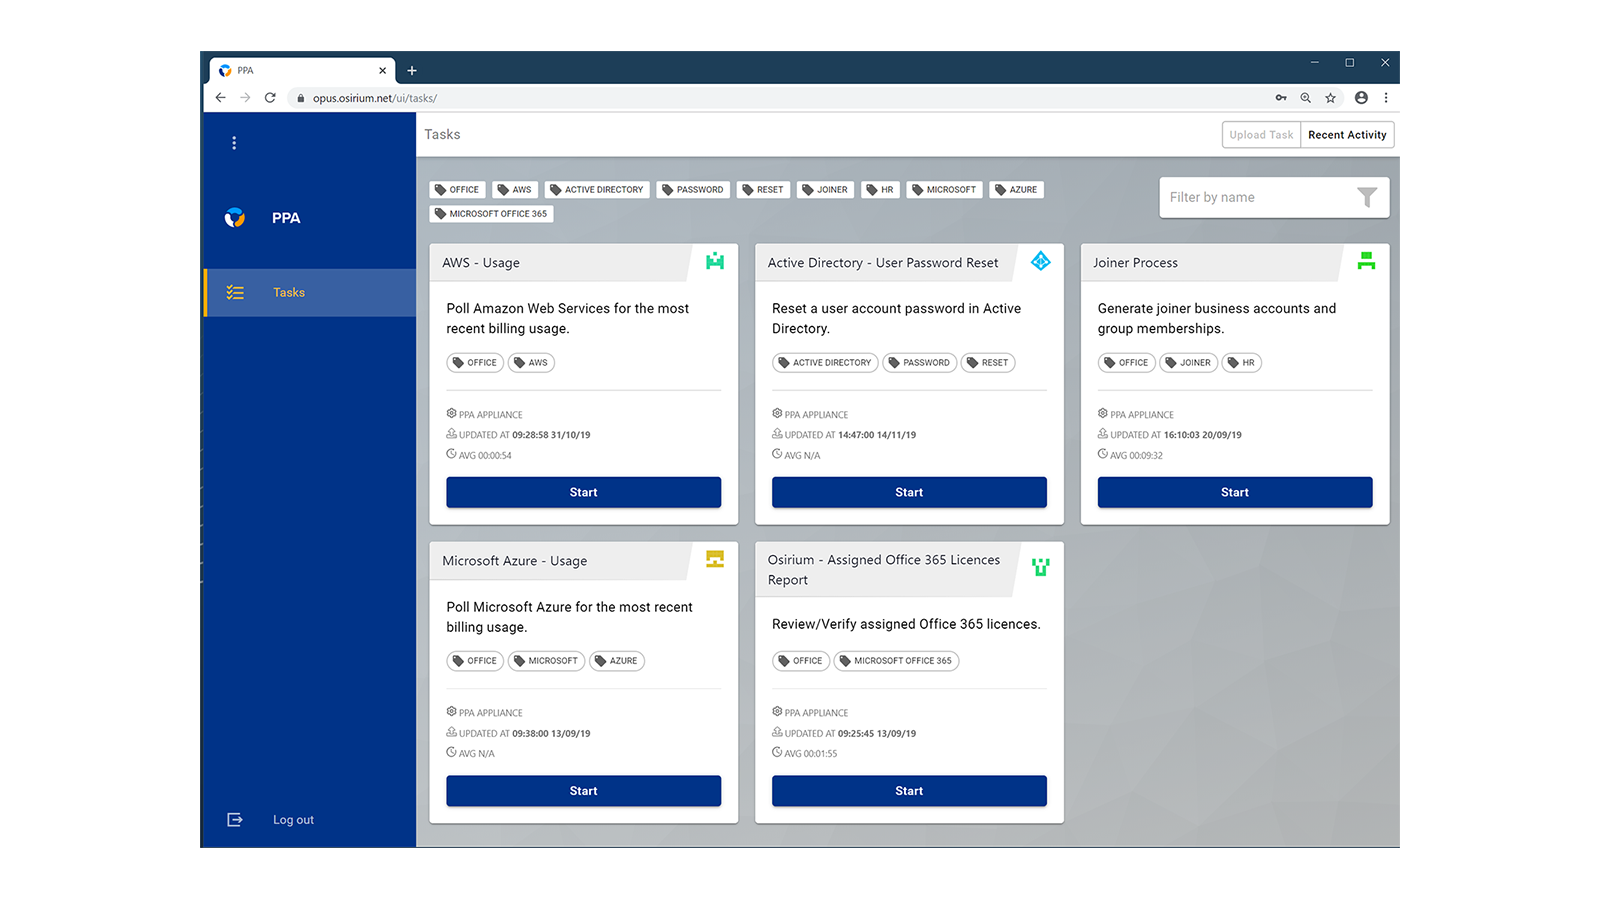Screen dimensions: 1600x900
Task: Click JOINER tag in Joiner Process card
Action: pyautogui.click(x=1188, y=363)
